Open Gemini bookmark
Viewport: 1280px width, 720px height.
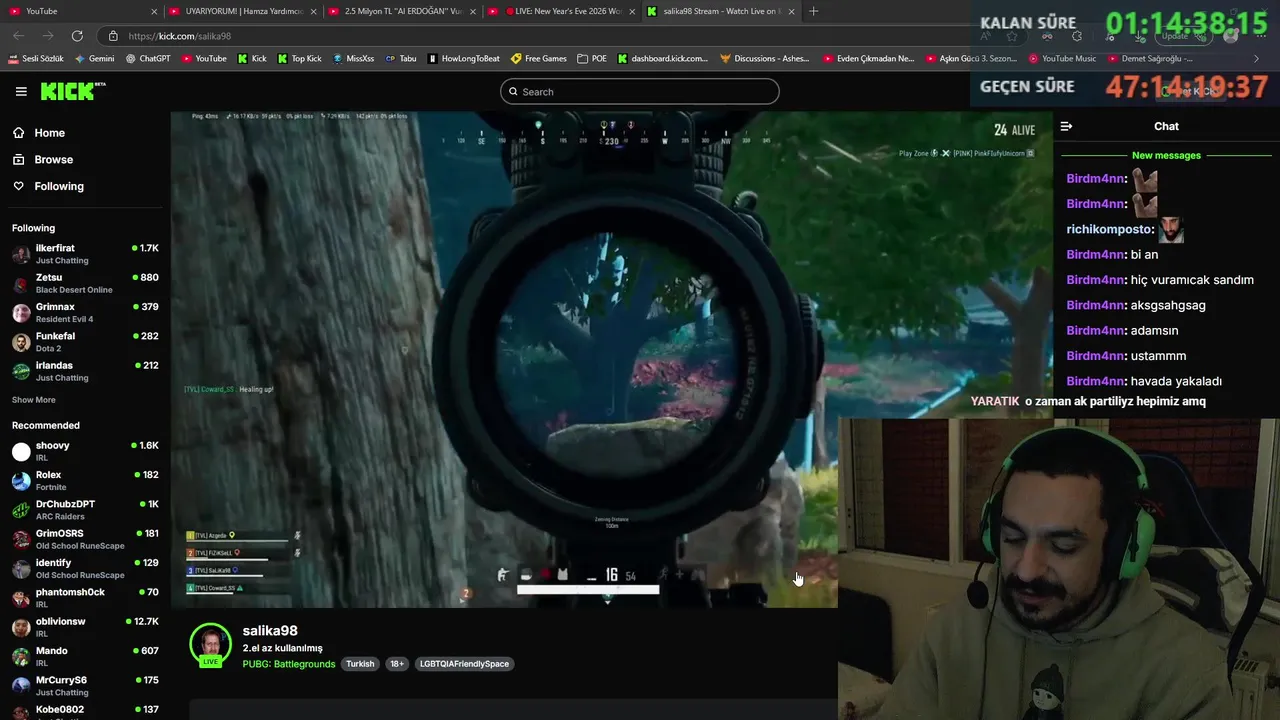coord(94,59)
